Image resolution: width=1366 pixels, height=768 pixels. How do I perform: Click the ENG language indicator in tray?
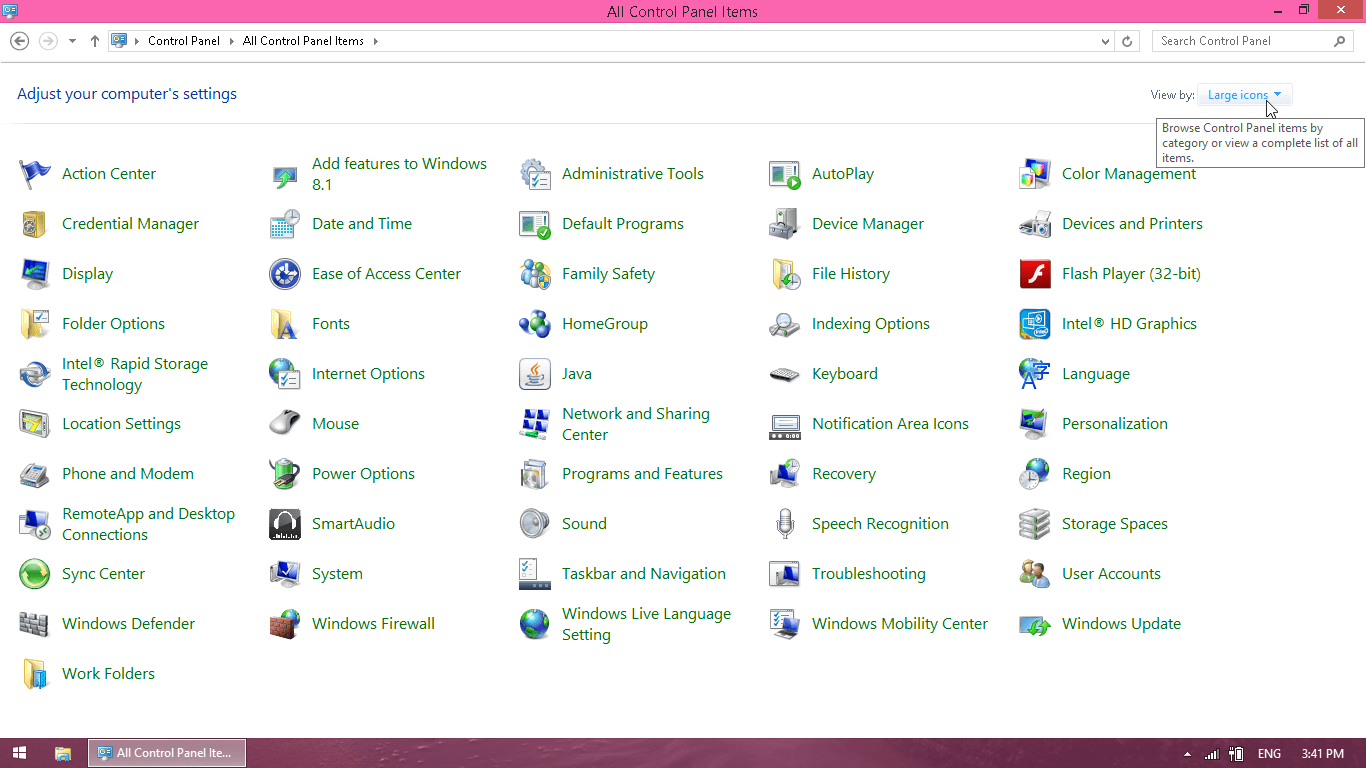(1269, 754)
